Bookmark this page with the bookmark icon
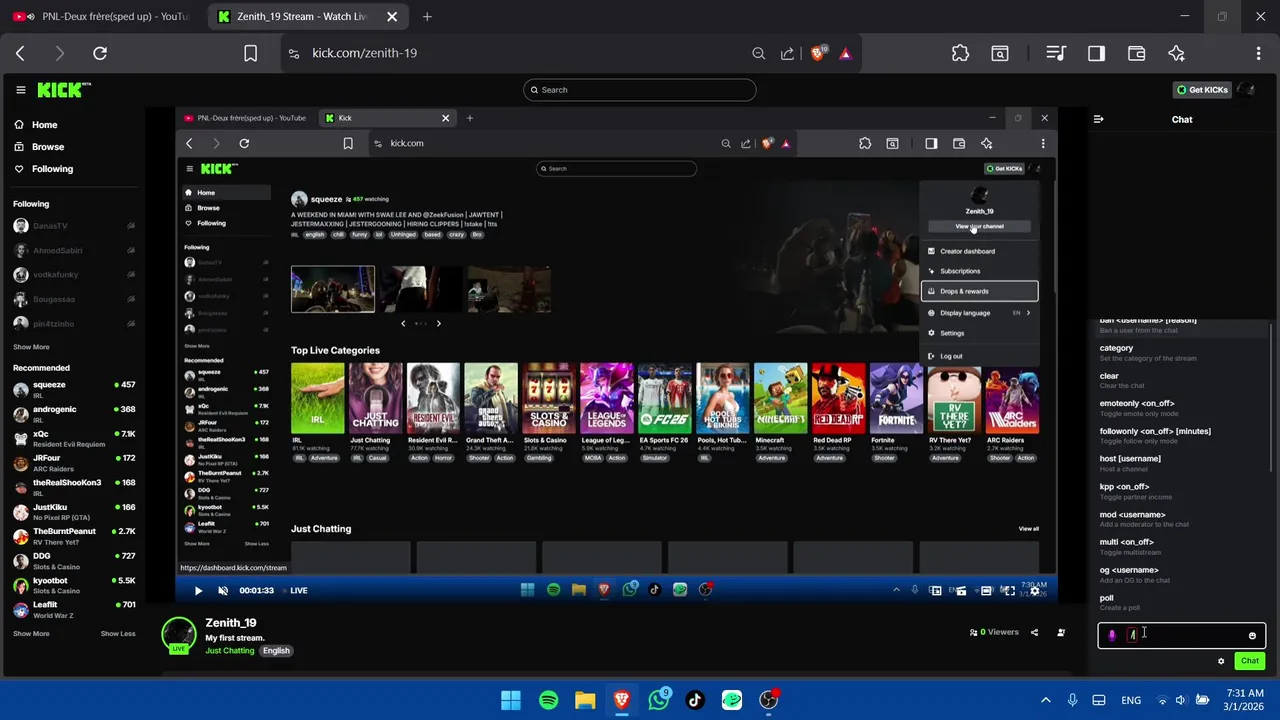Screen dimensions: 1280x720 coord(251,53)
